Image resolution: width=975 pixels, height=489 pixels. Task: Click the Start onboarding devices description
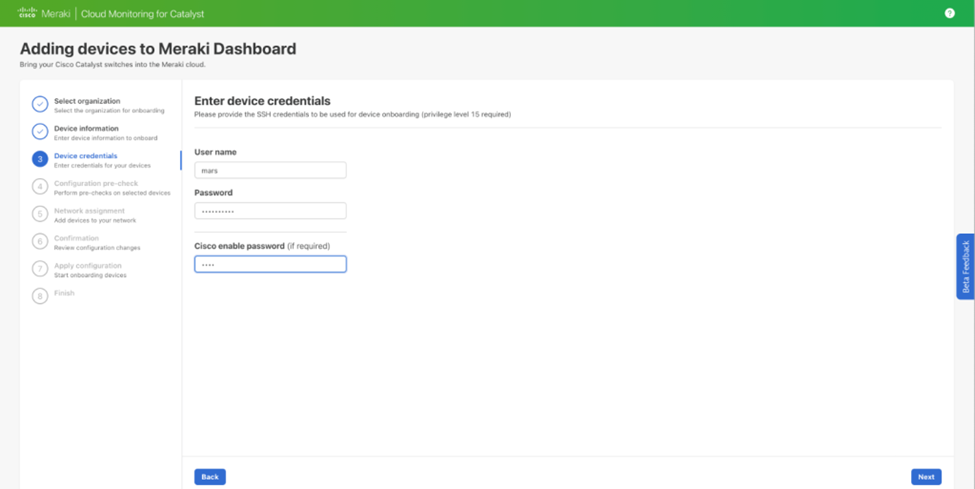tap(90, 275)
